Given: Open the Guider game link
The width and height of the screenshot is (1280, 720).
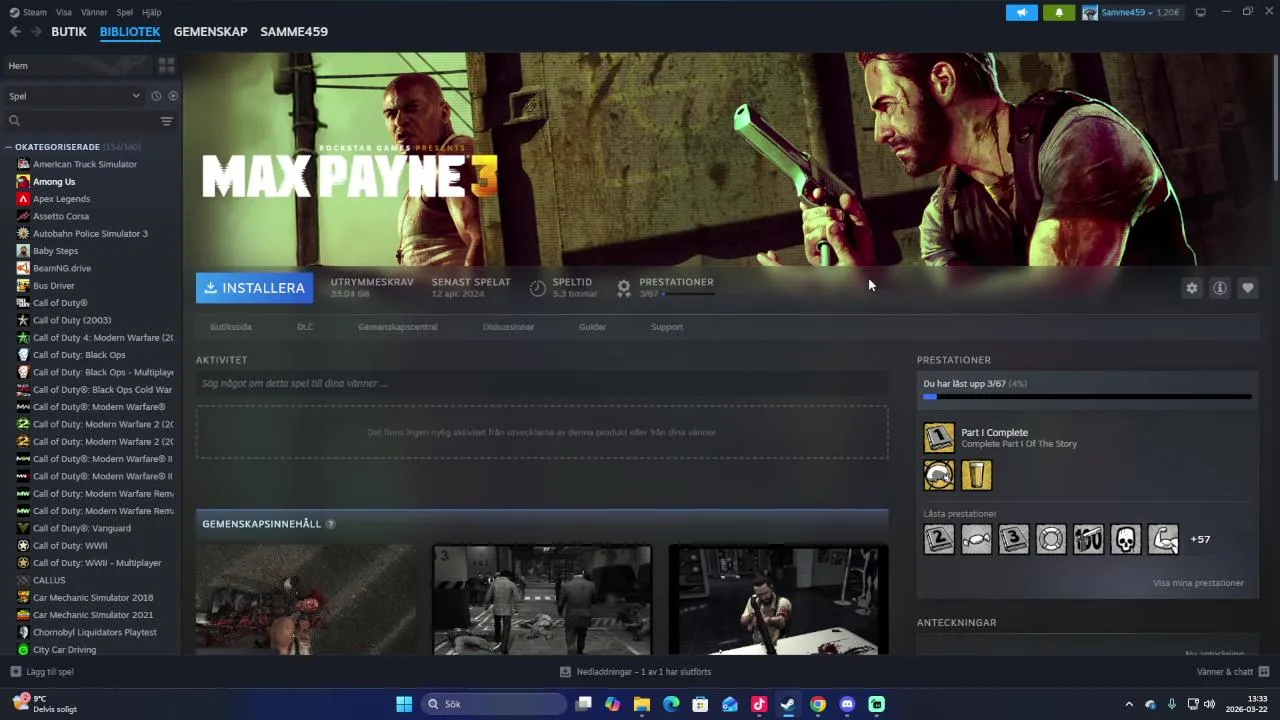Looking at the screenshot, I should tap(592, 327).
